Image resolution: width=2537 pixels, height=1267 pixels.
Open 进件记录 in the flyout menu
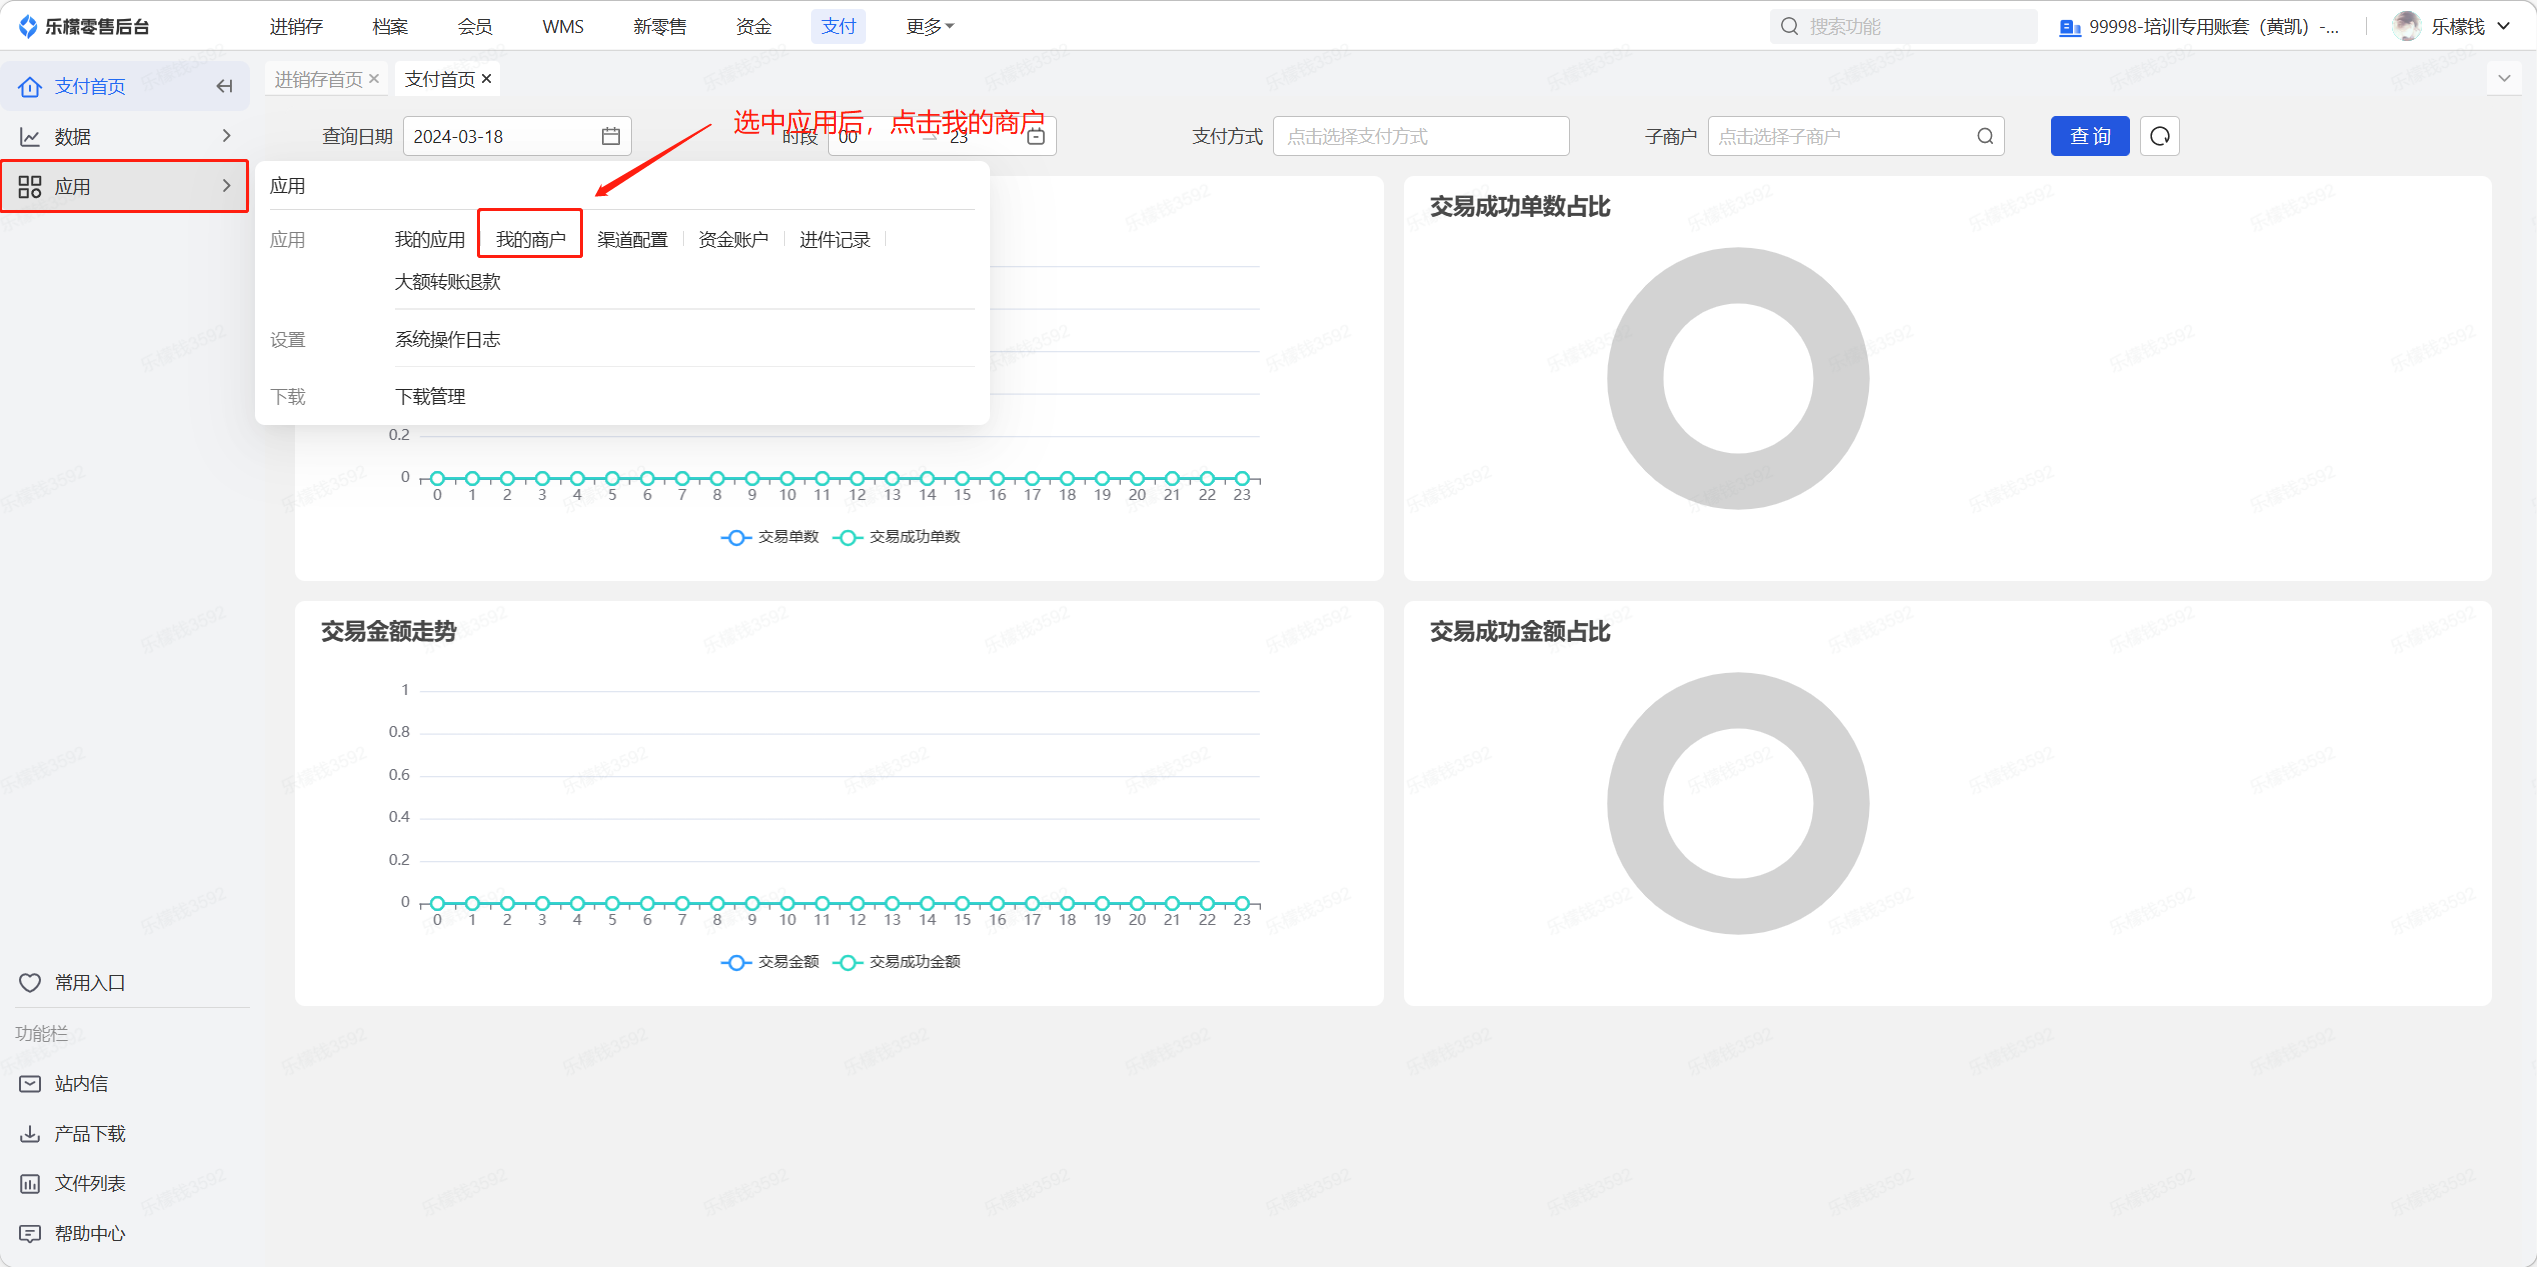835,240
